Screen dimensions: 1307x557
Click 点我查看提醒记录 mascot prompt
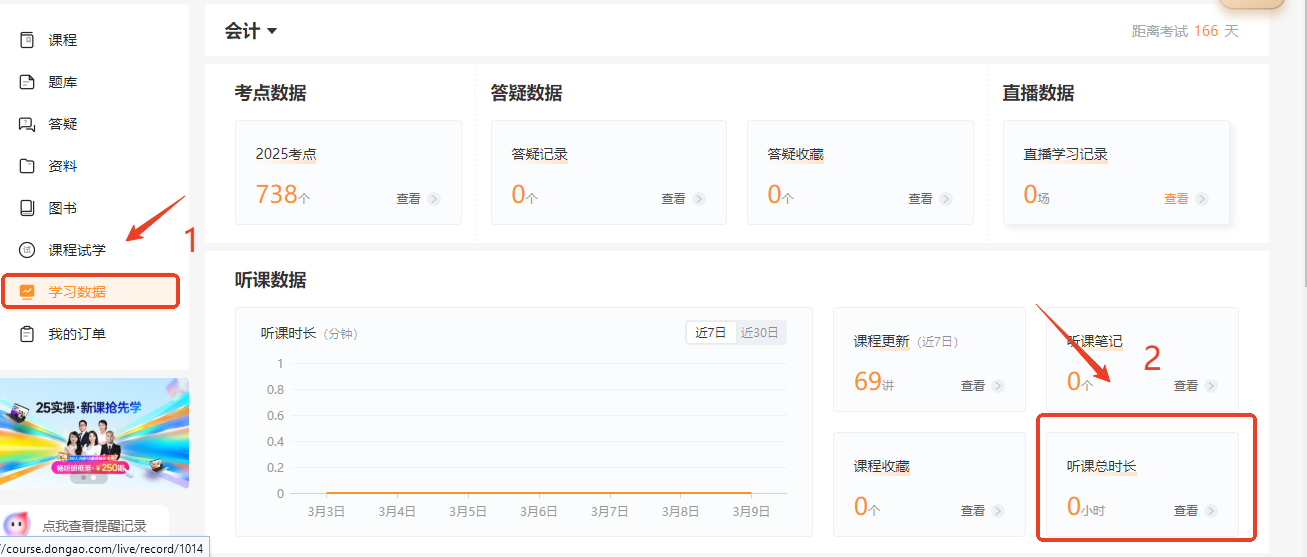coord(94,525)
